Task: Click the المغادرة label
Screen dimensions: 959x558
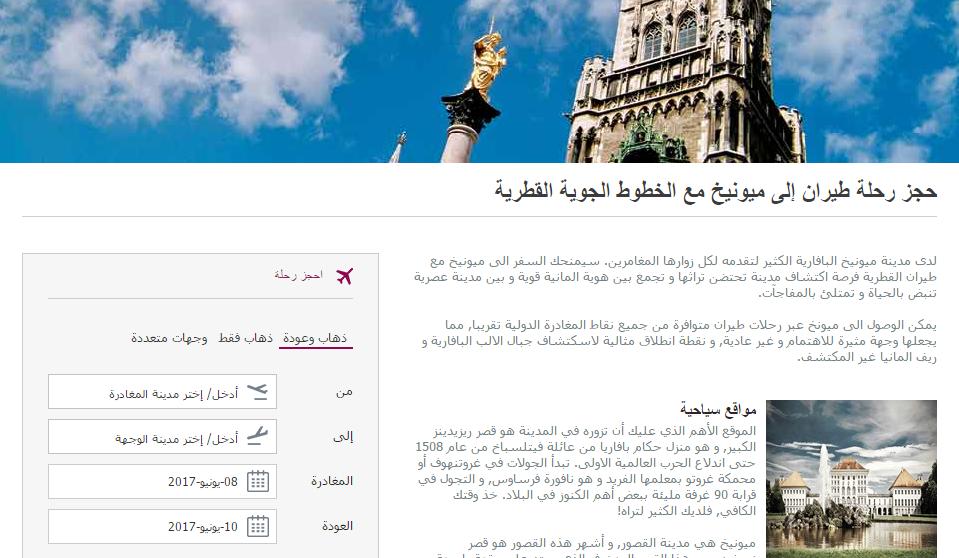Action: 332,482
